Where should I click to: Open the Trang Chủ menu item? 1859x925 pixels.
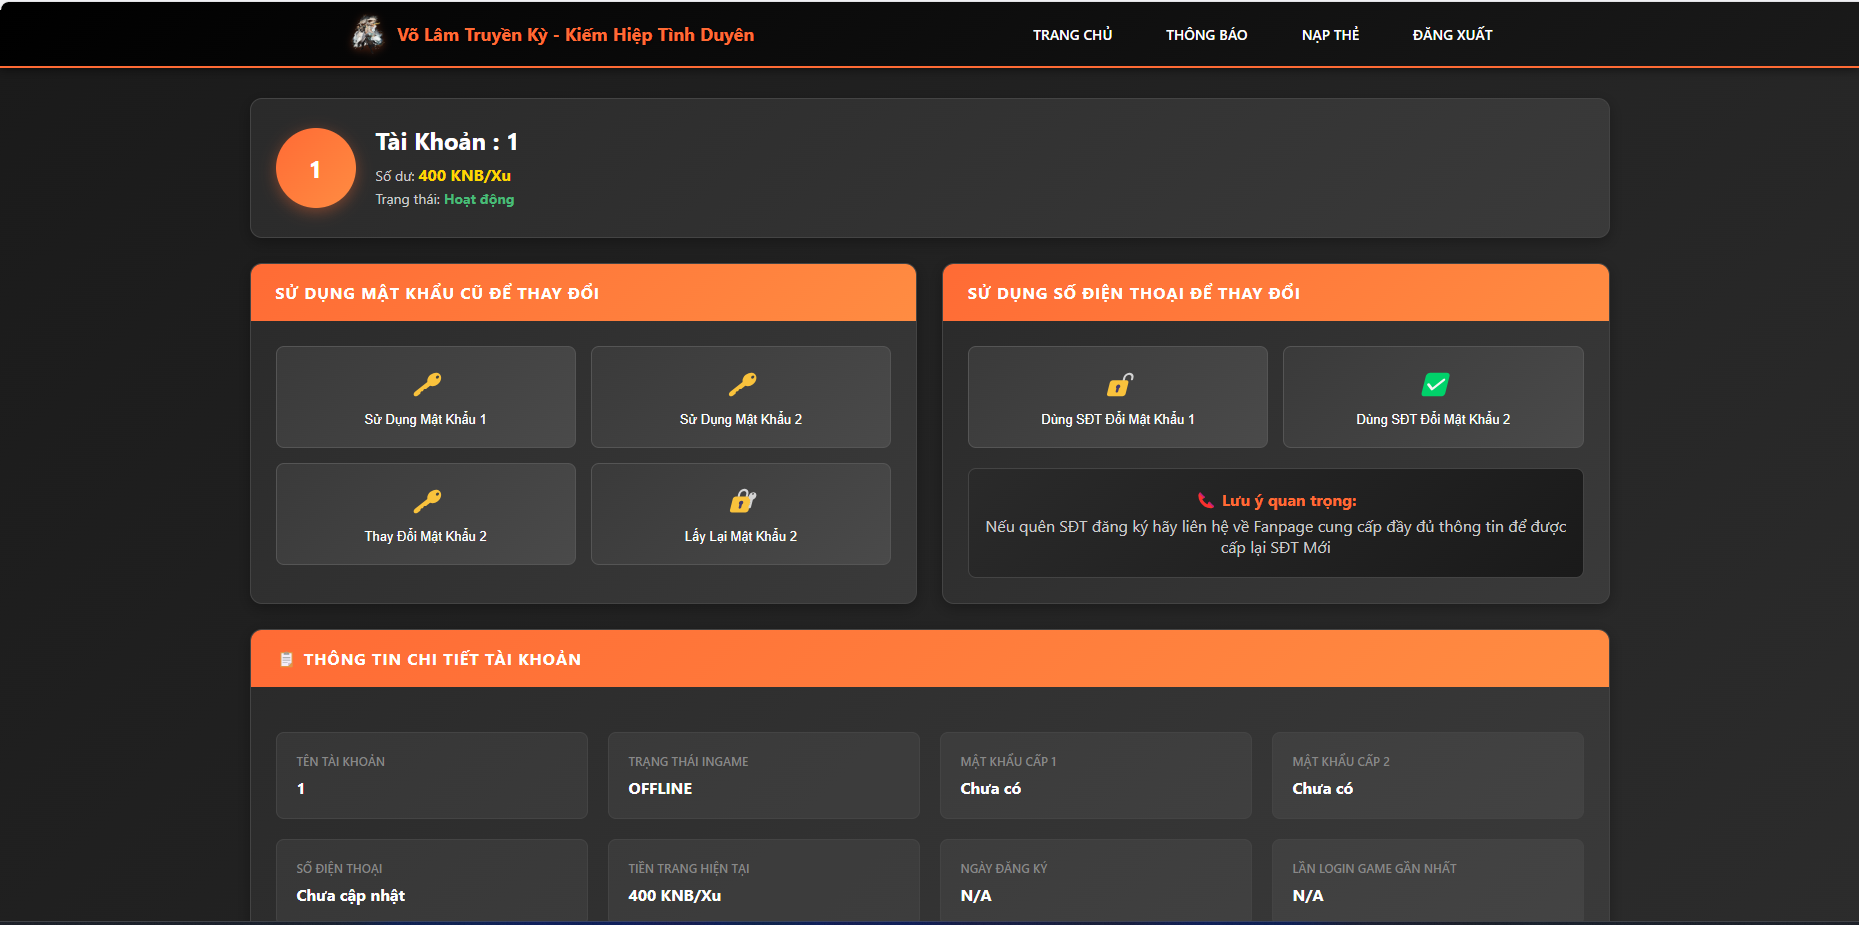coord(1072,35)
